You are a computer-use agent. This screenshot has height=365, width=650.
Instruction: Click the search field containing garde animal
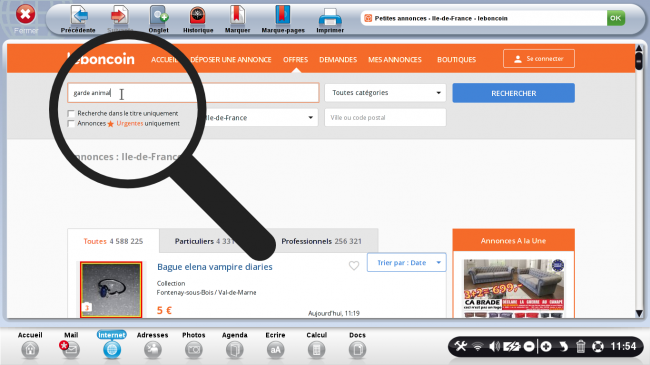[x=193, y=93]
